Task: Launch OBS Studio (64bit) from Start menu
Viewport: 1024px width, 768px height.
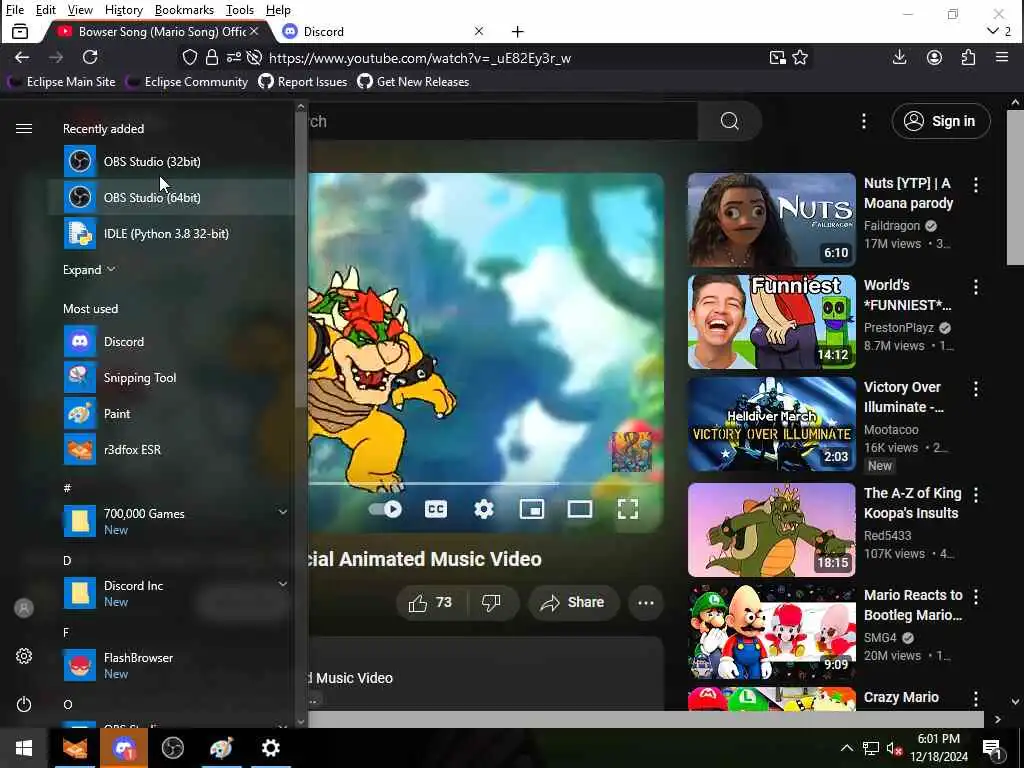Action: 171,197
